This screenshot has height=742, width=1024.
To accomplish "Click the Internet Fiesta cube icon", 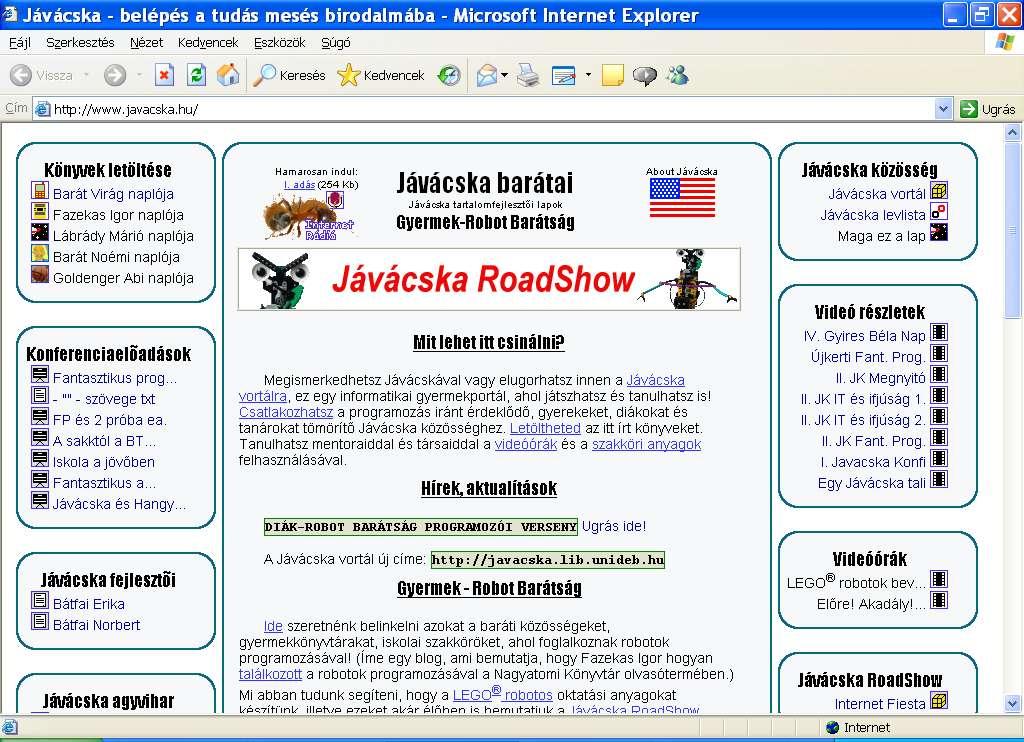I will click(x=939, y=701).
